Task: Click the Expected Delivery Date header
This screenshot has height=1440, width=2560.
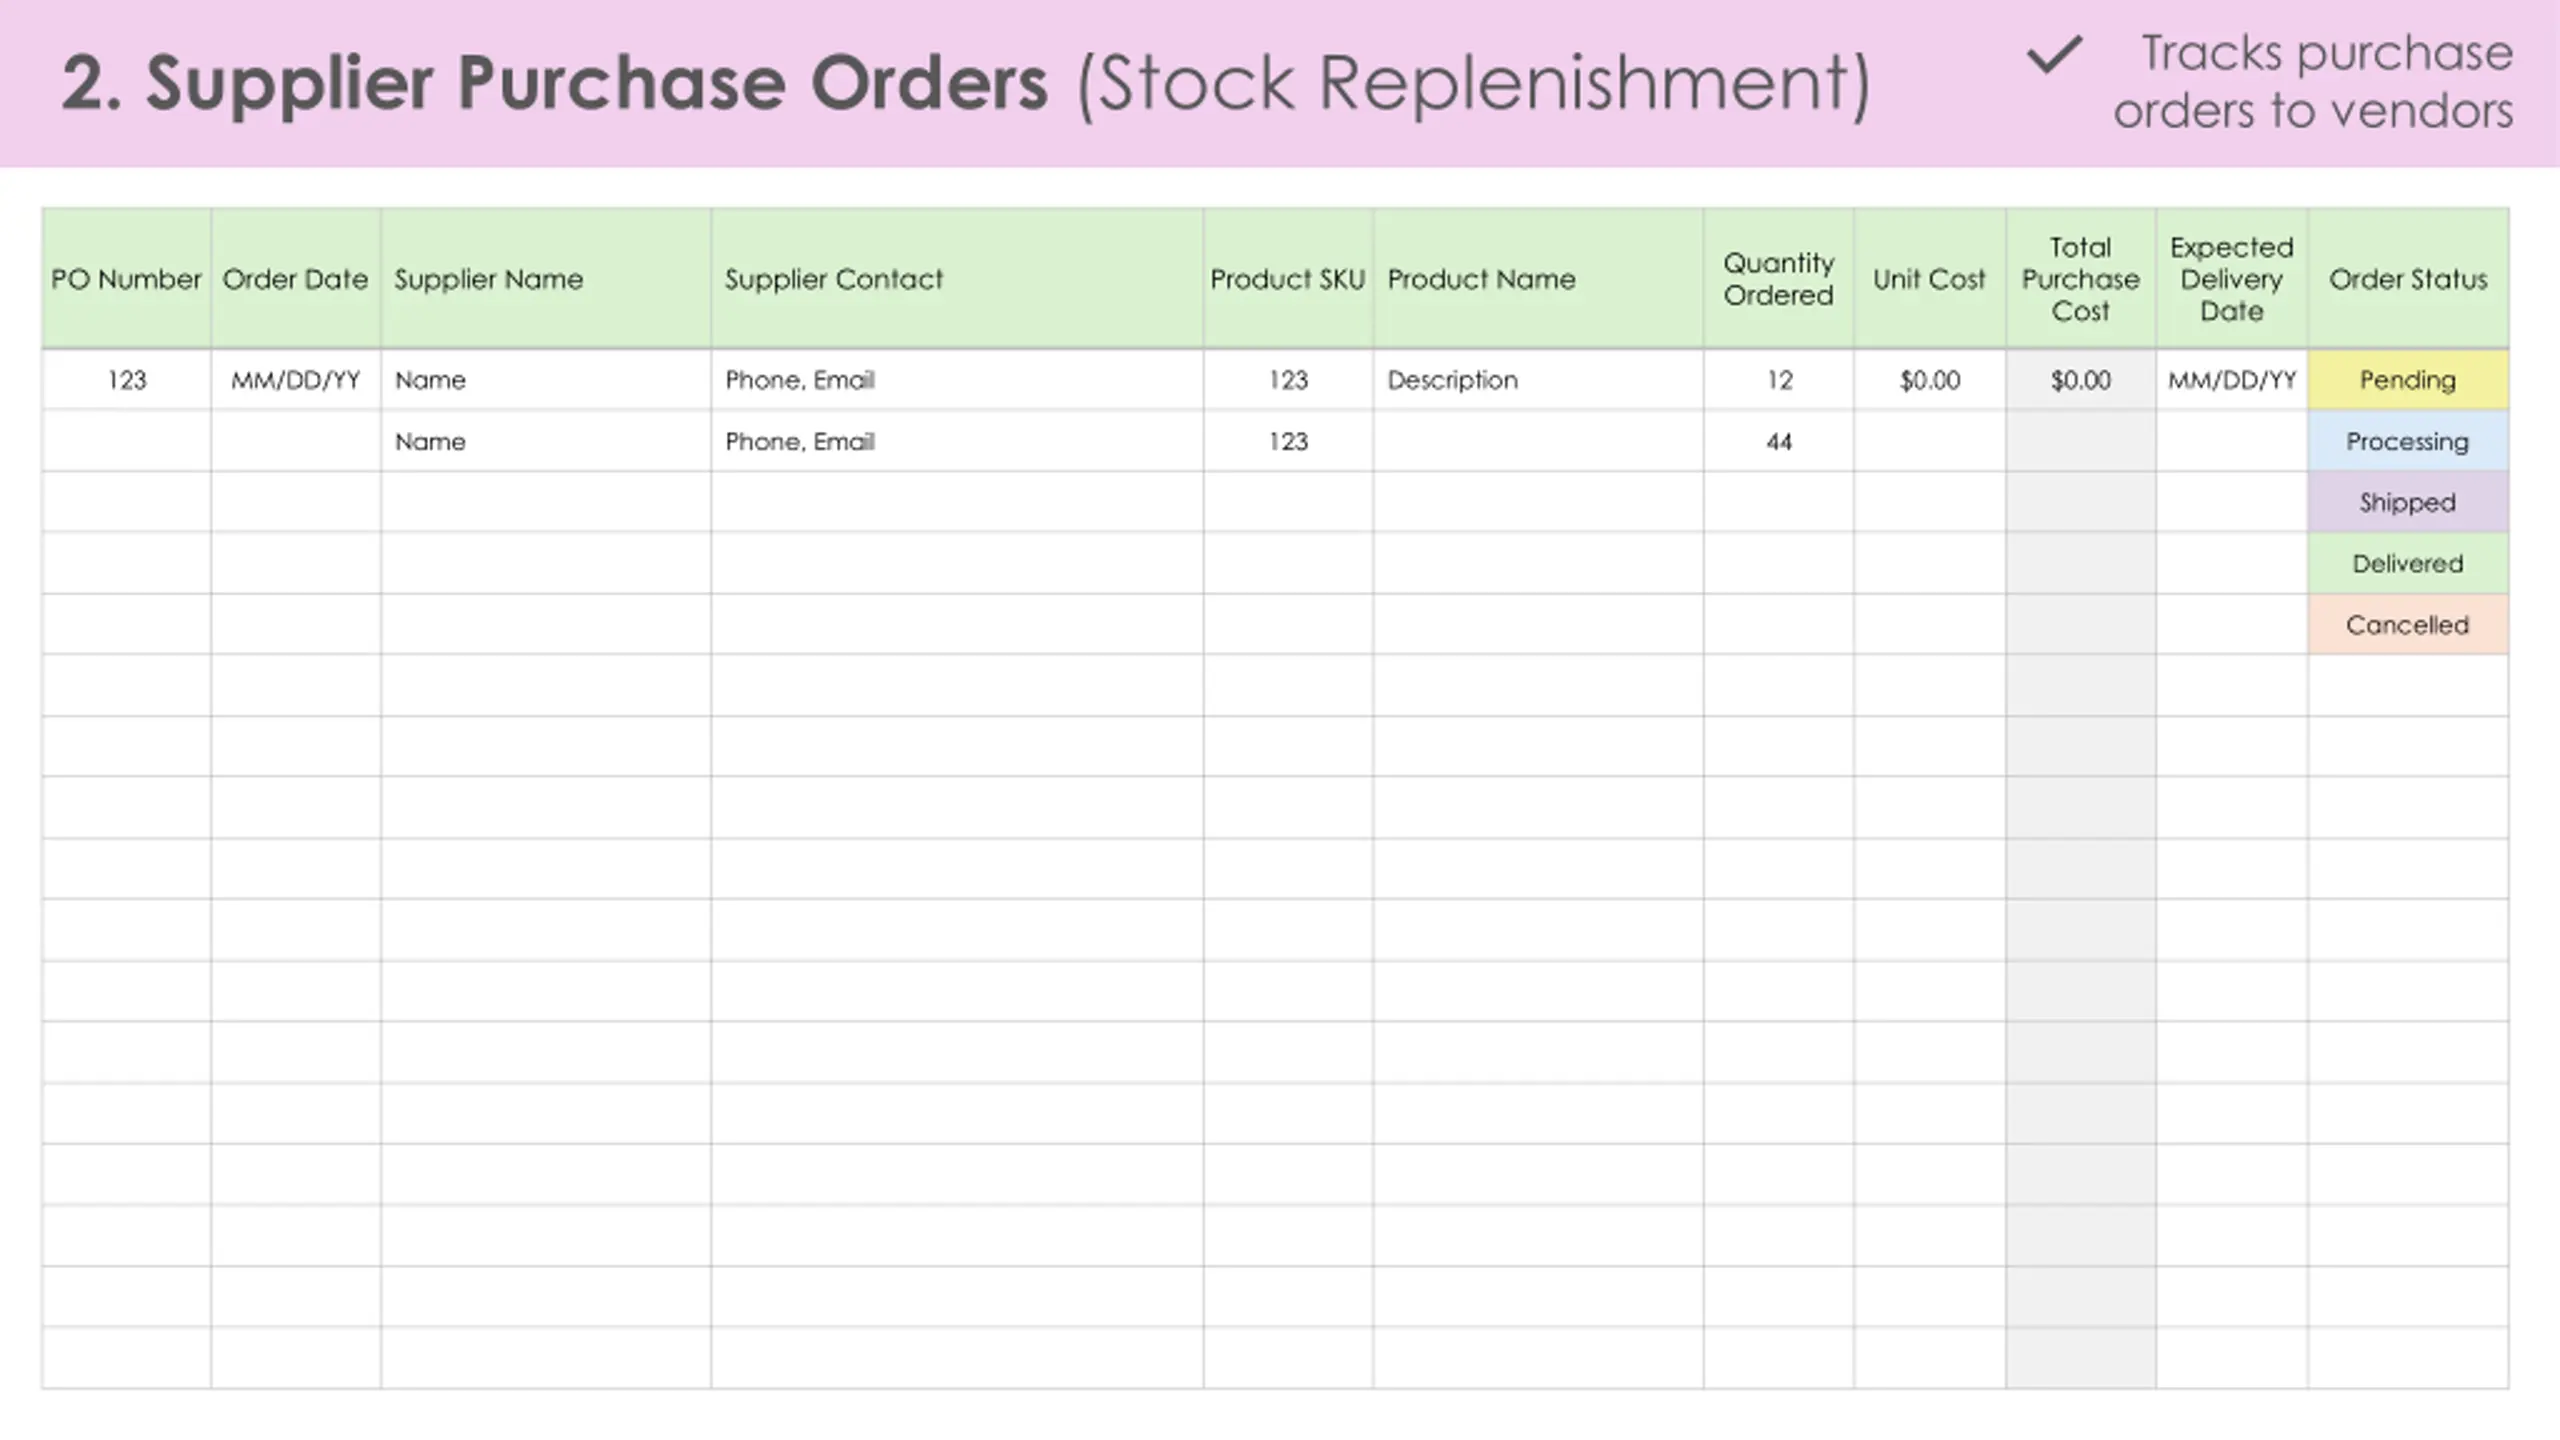Action: click(2232, 279)
